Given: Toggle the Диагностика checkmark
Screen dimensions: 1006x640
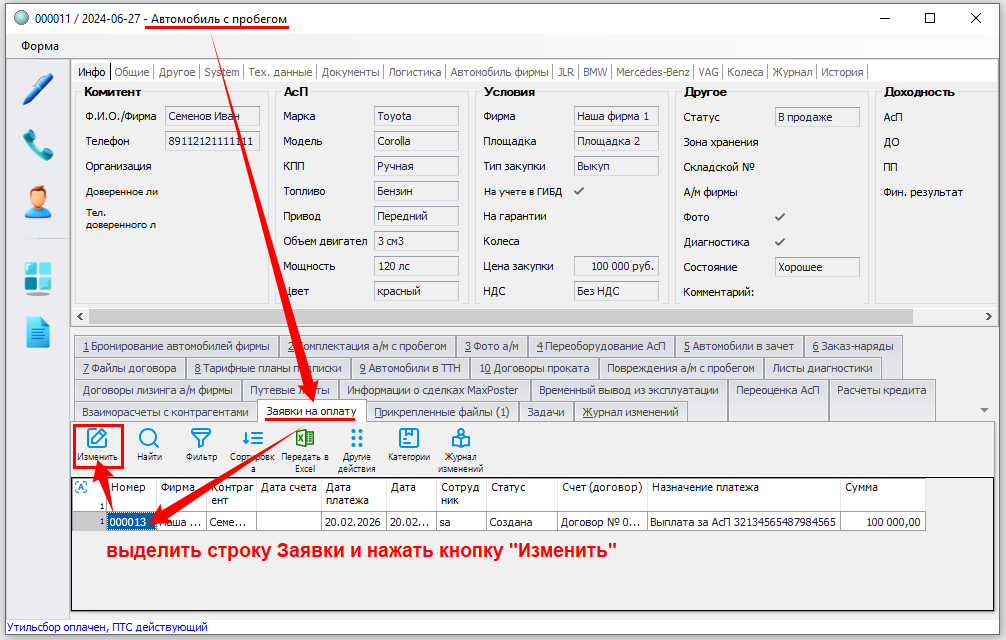Looking at the screenshot, I should [x=780, y=242].
